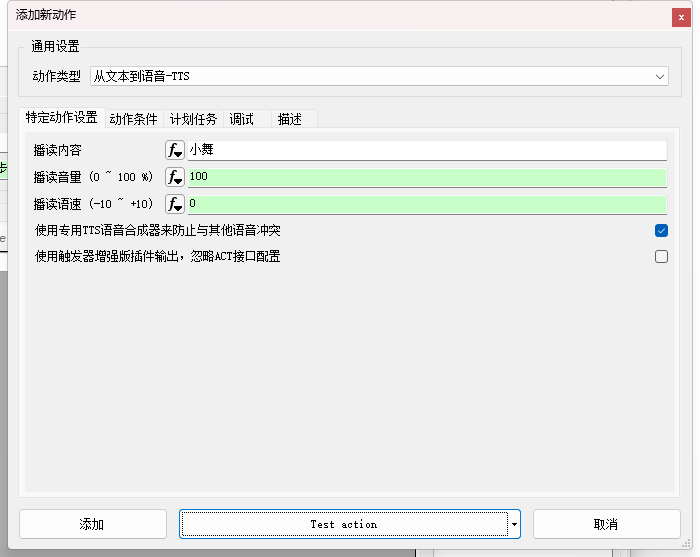Click the 播读语速 (-10 ~ +10) label
700x557 pixels.
pos(93,204)
